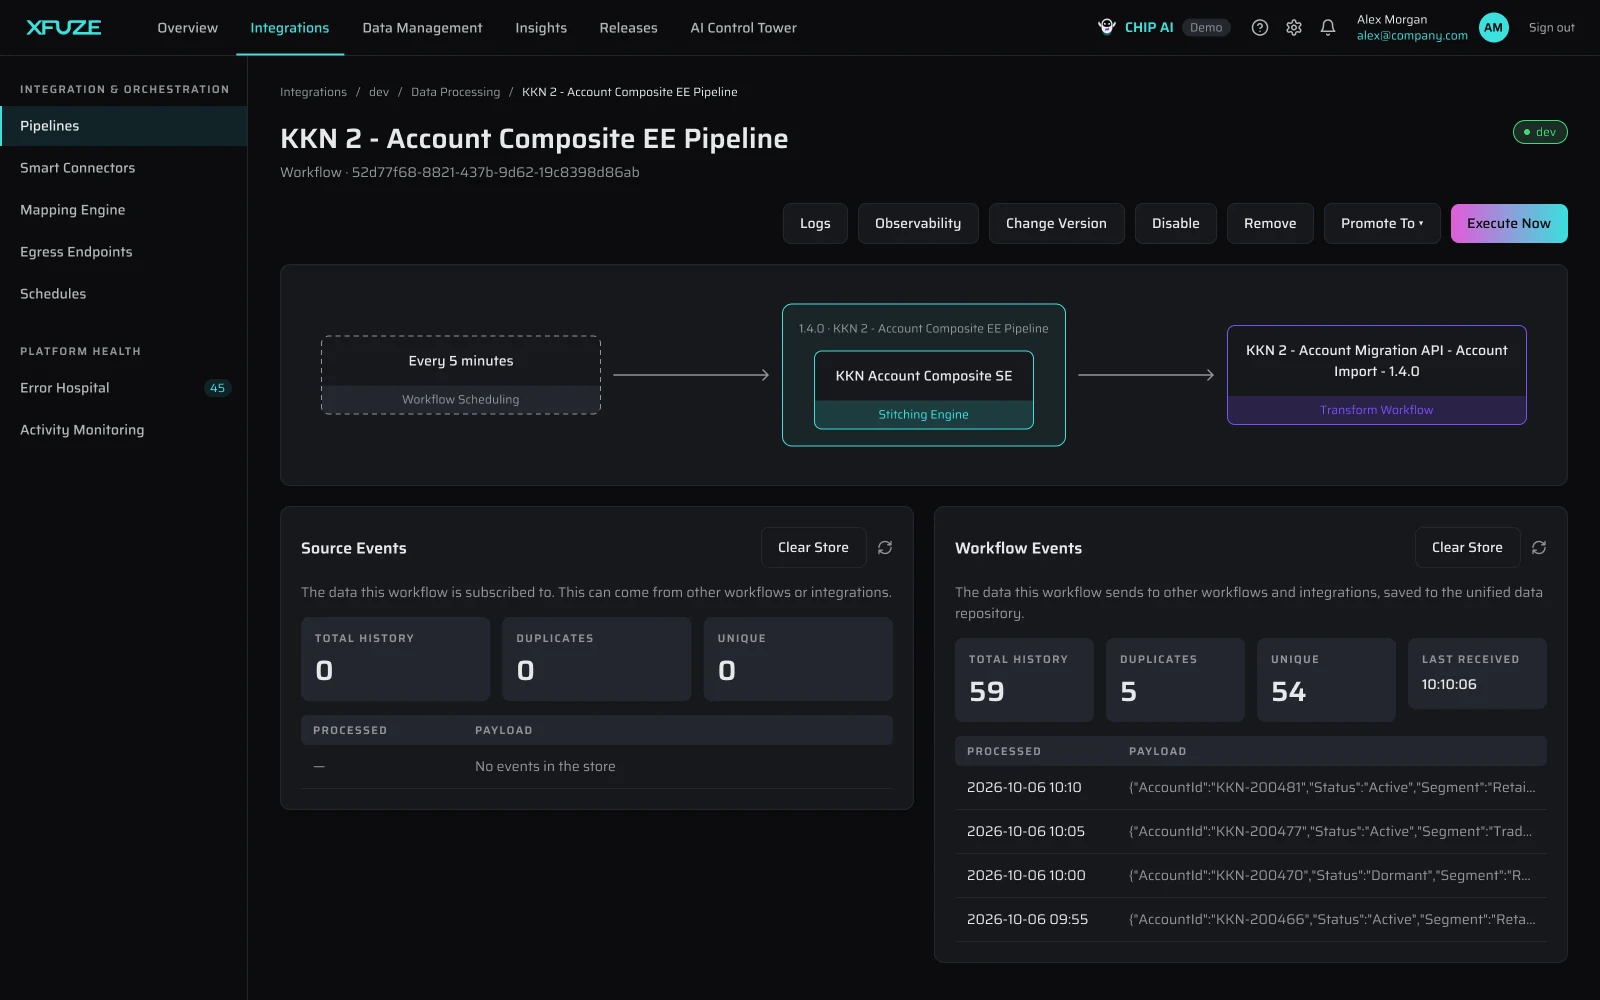Open the notifications bell icon
The height and width of the screenshot is (1000, 1600).
tap(1328, 27)
